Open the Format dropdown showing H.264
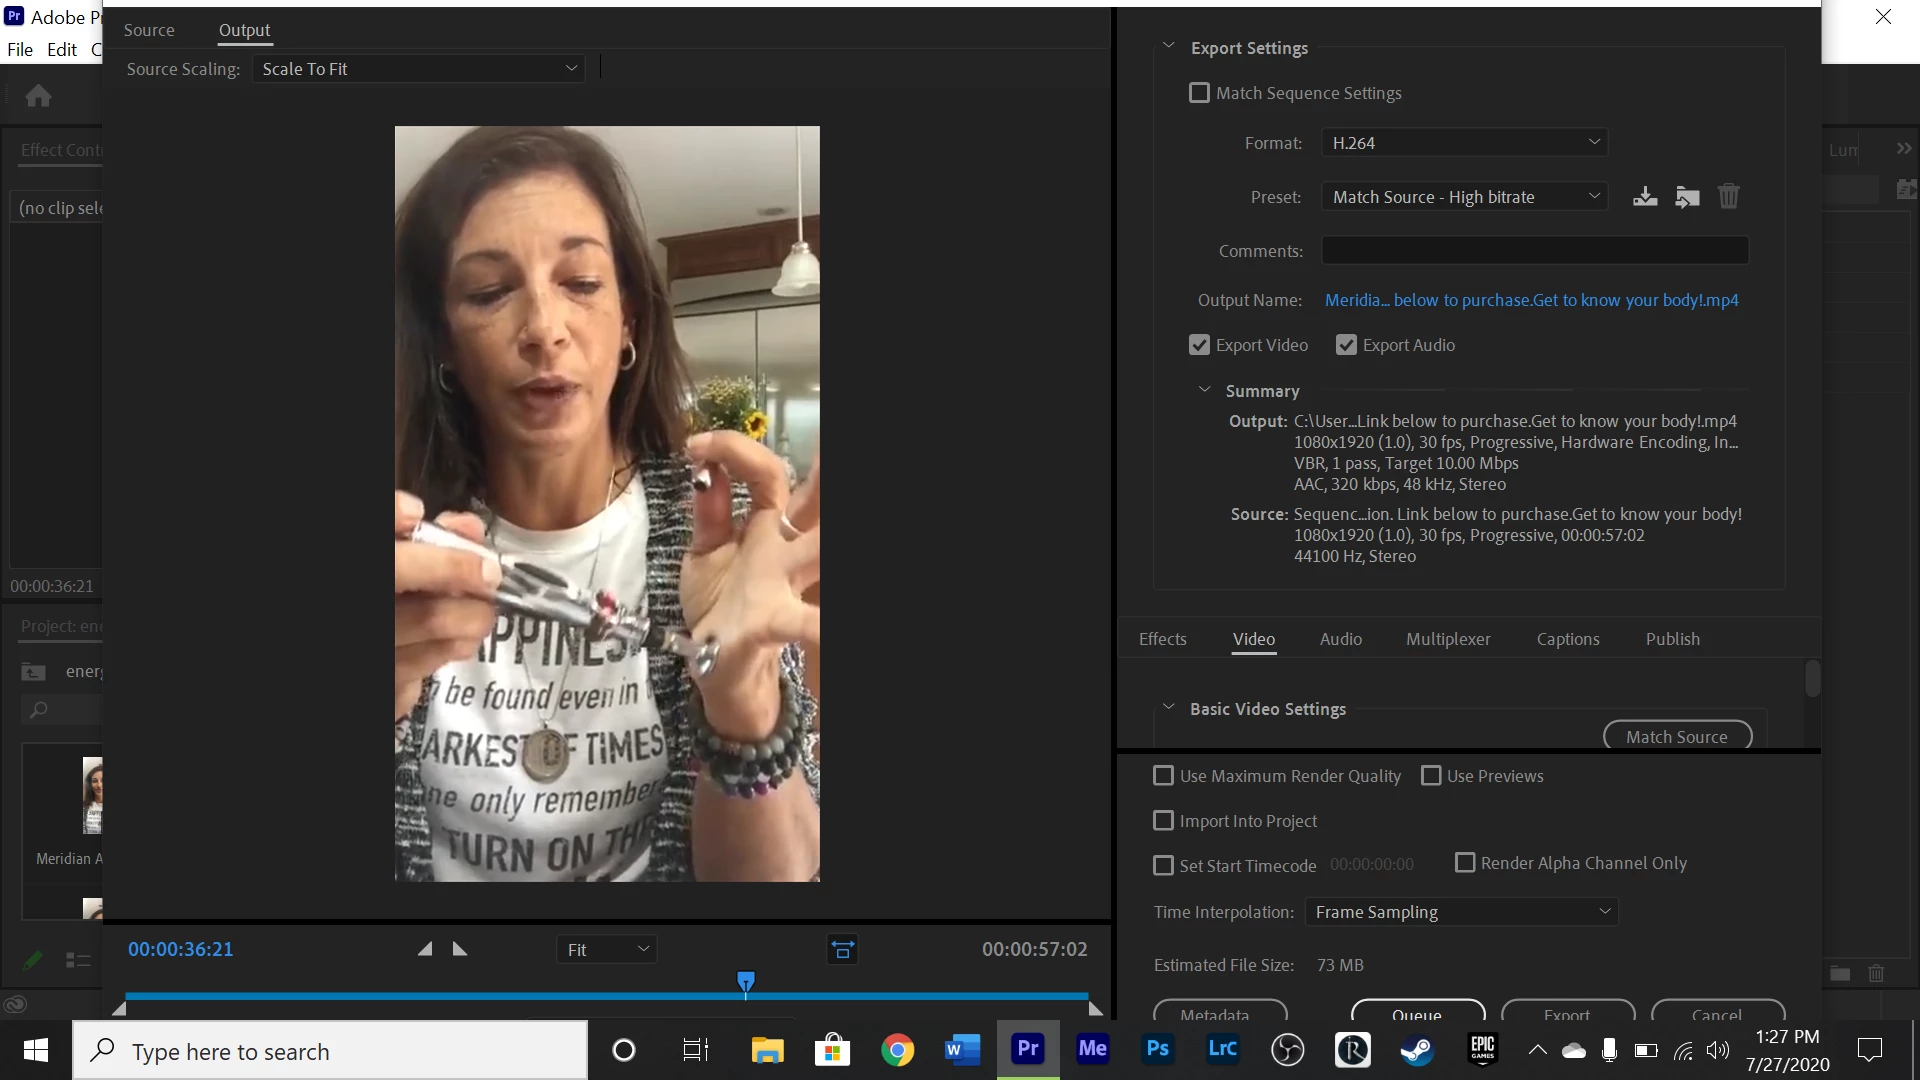 coord(1464,143)
